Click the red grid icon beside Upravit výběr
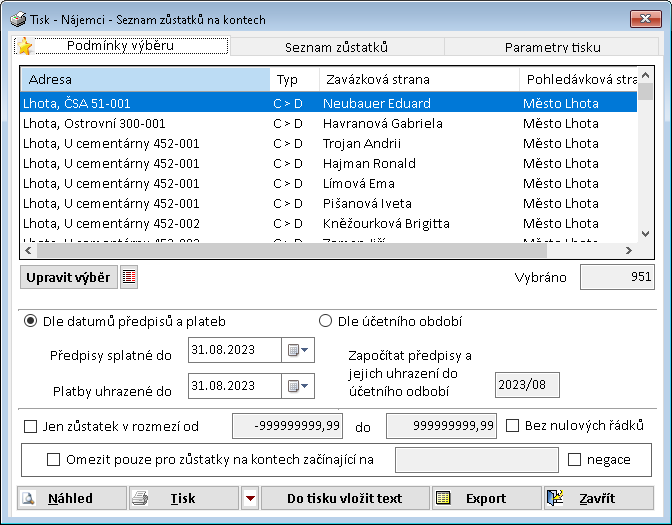Viewport: 672px width, 525px height. [x=129, y=278]
